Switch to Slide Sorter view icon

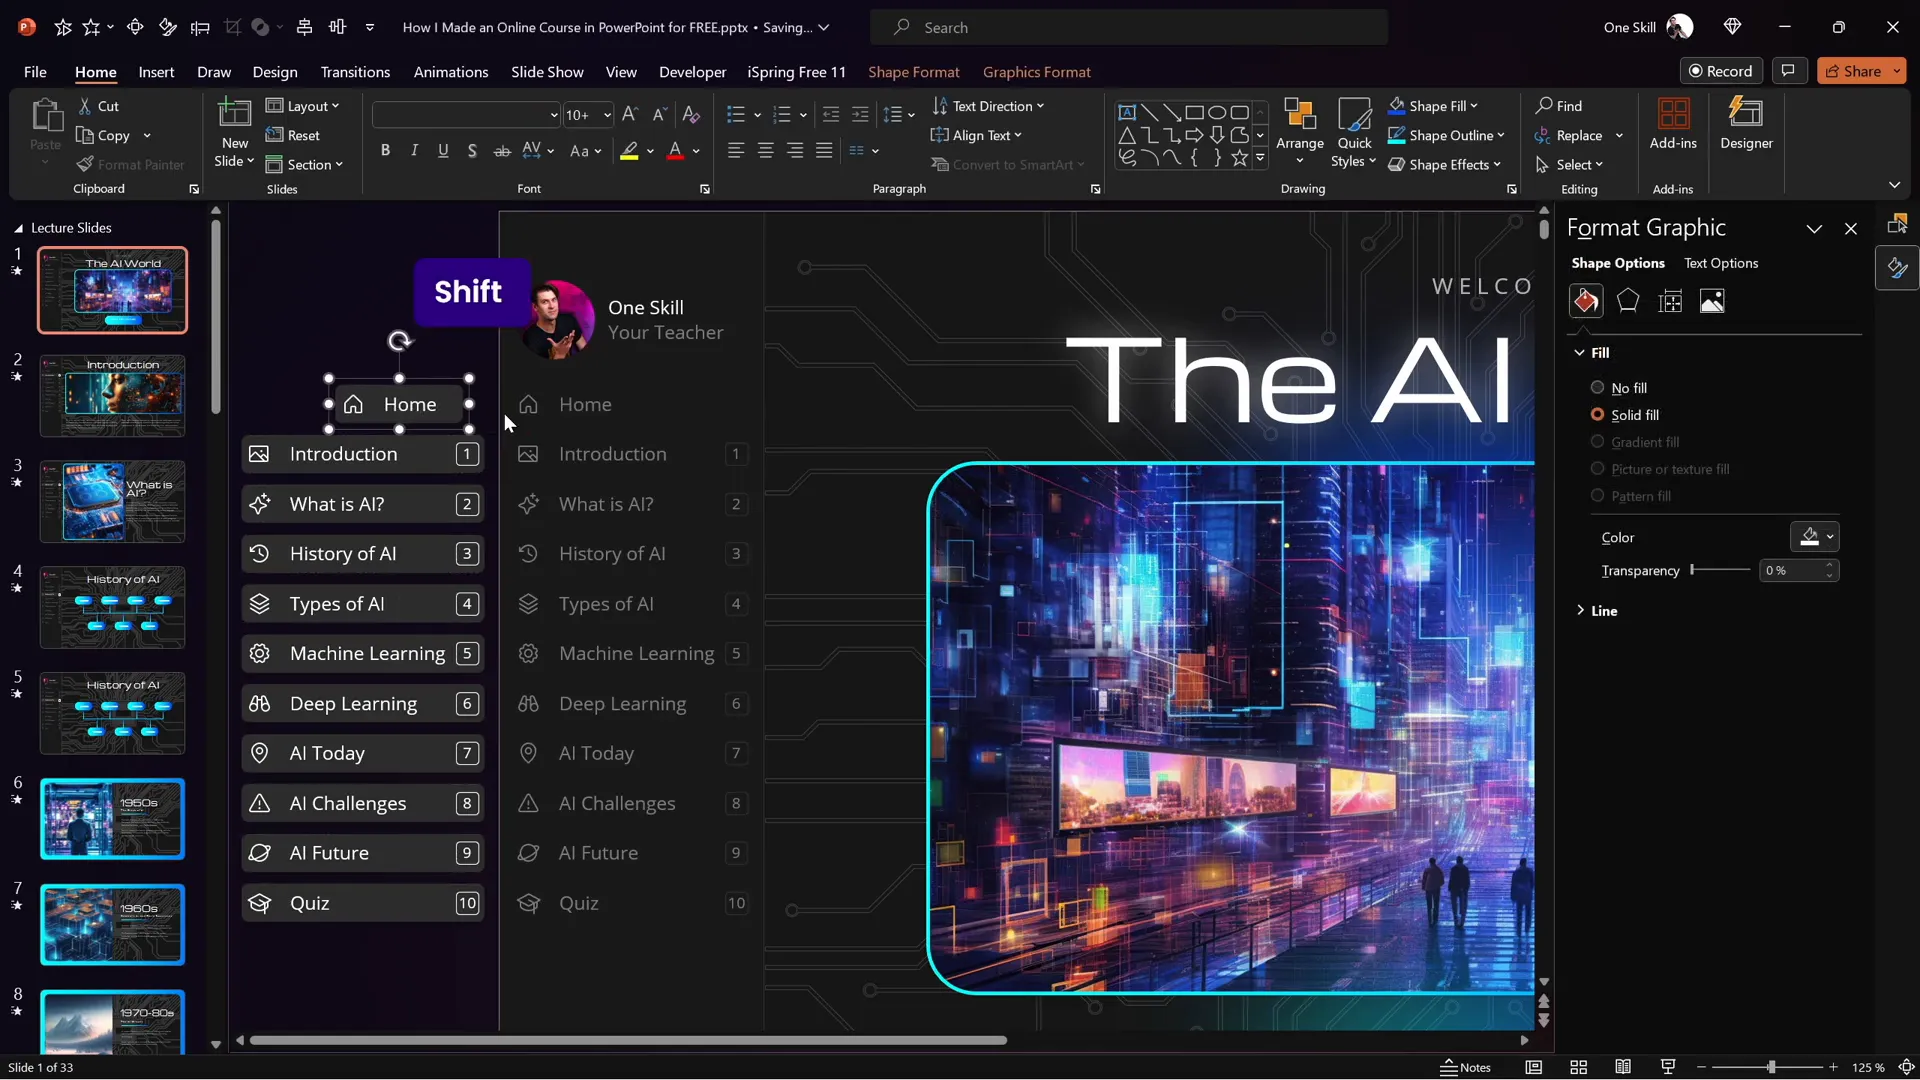tap(1579, 1067)
